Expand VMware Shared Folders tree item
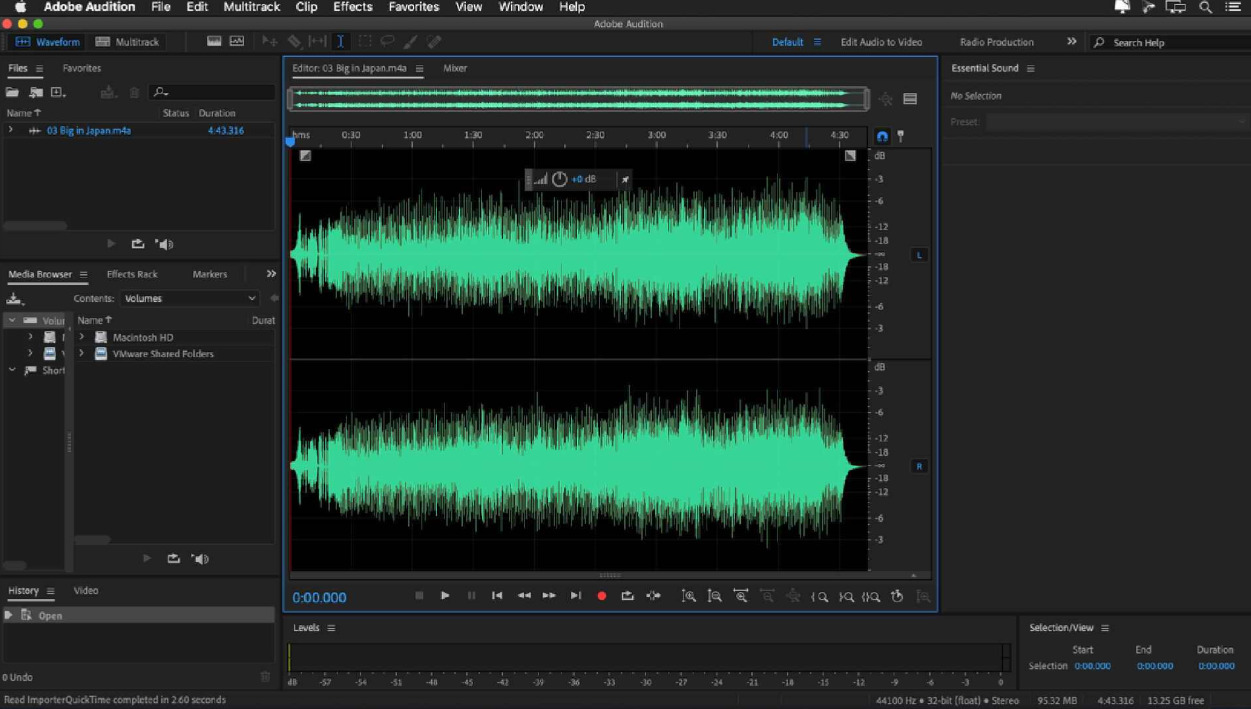The width and height of the screenshot is (1251, 709). [x=82, y=353]
